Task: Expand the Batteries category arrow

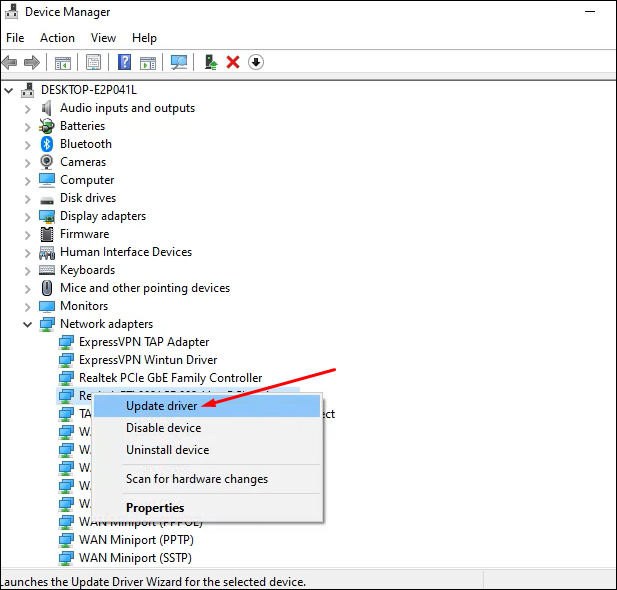Action: (28, 127)
